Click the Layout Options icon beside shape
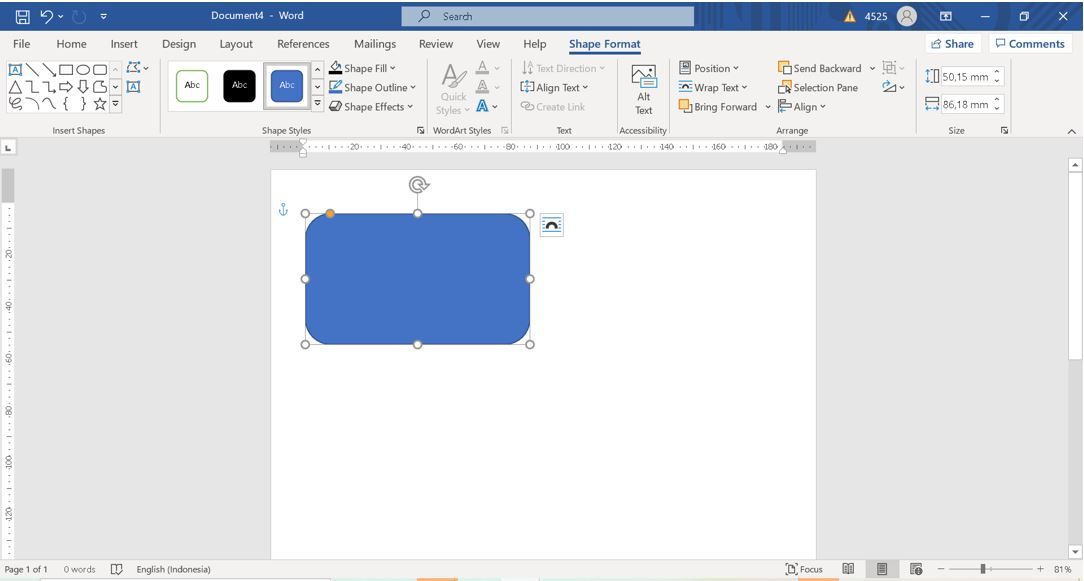The height and width of the screenshot is (581, 1084). 551,225
